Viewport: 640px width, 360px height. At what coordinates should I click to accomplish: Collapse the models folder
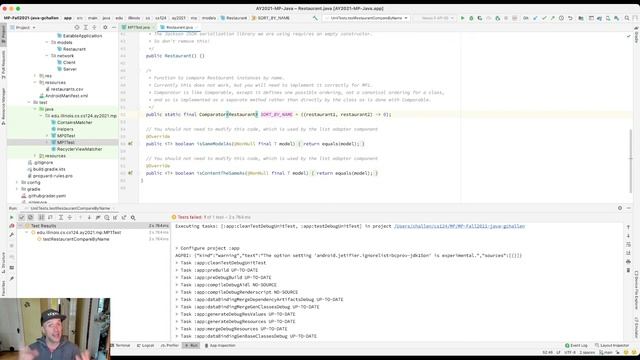click(x=47, y=42)
